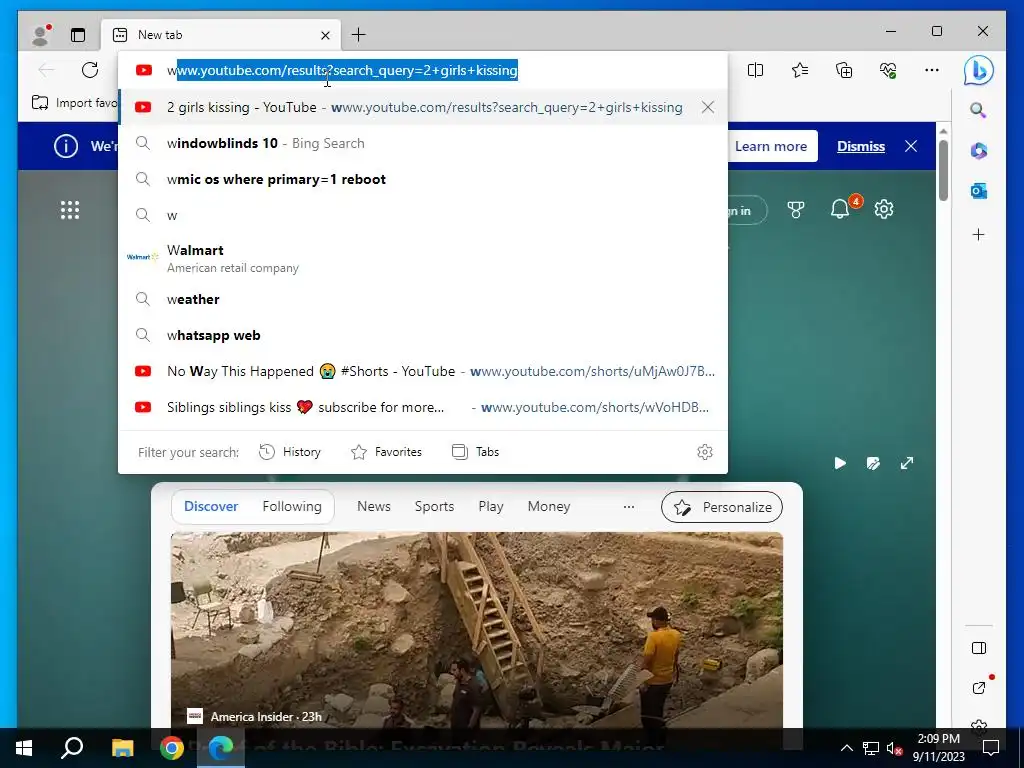The height and width of the screenshot is (768, 1024).
Task: Switch to the Discover tab
Action: [211, 506]
